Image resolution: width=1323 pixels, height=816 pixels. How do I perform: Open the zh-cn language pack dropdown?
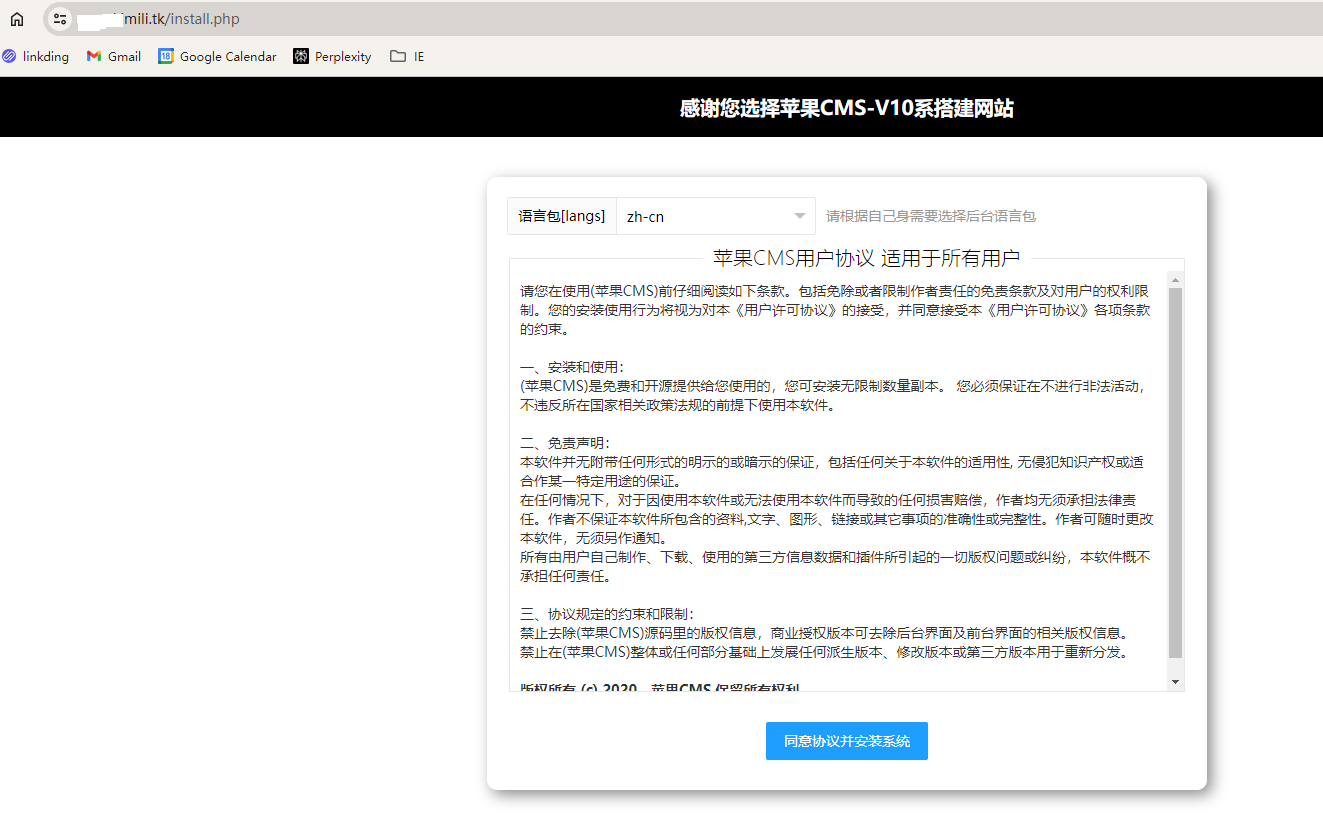[715, 216]
